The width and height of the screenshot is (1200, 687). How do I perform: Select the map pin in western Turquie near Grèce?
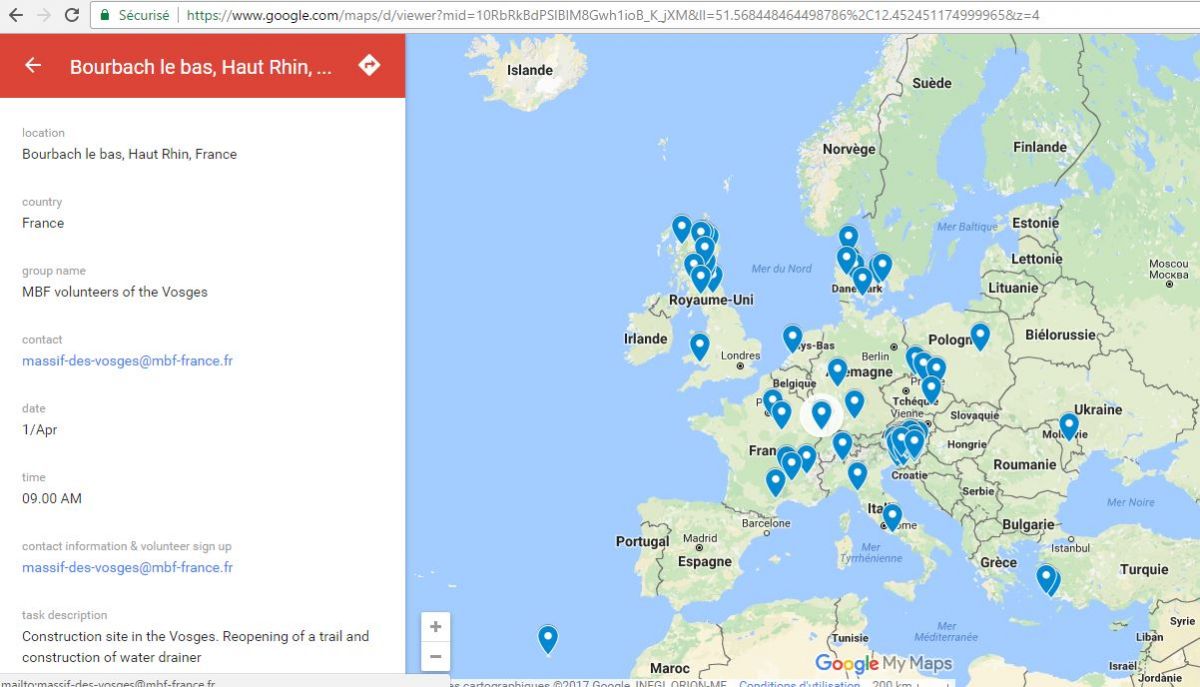pos(1046,578)
